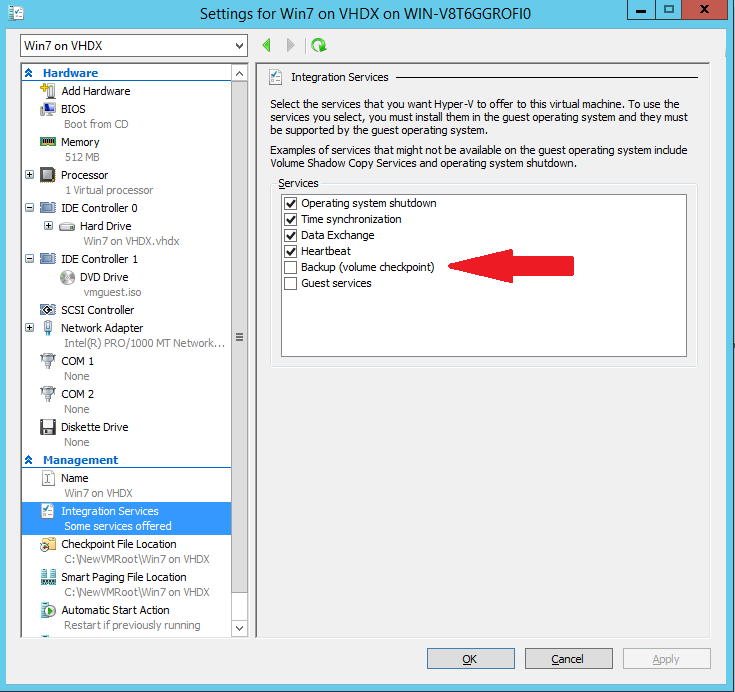Select the SCSI Controller item
Screen dimensions: 735x692
click(98, 310)
